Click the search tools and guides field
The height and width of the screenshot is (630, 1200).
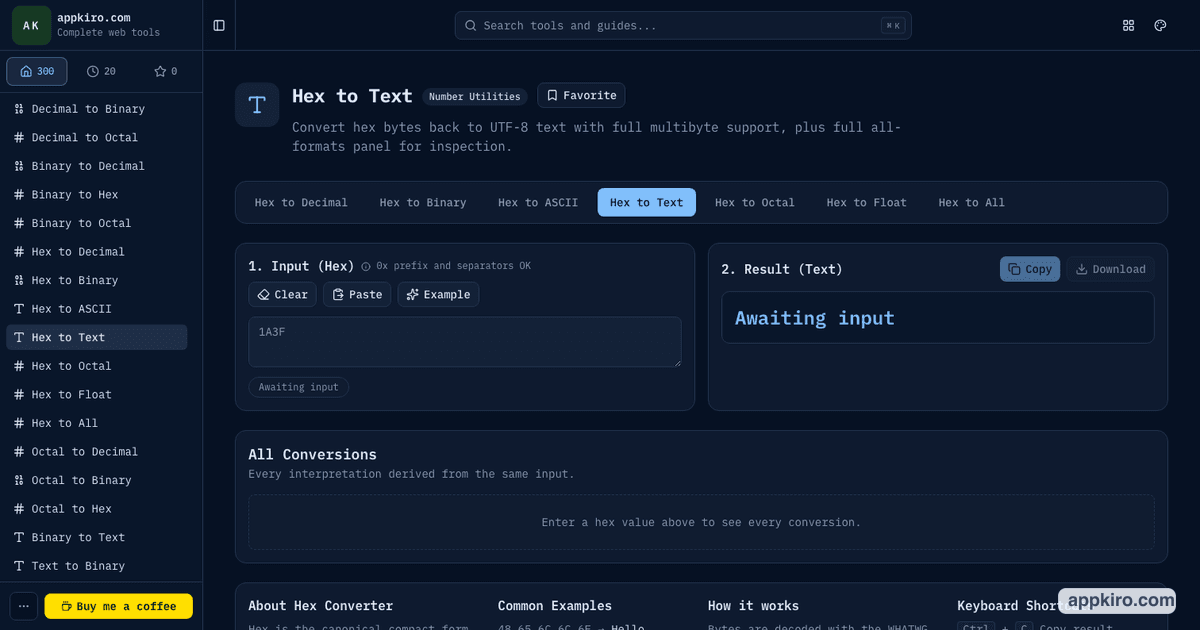pos(683,25)
